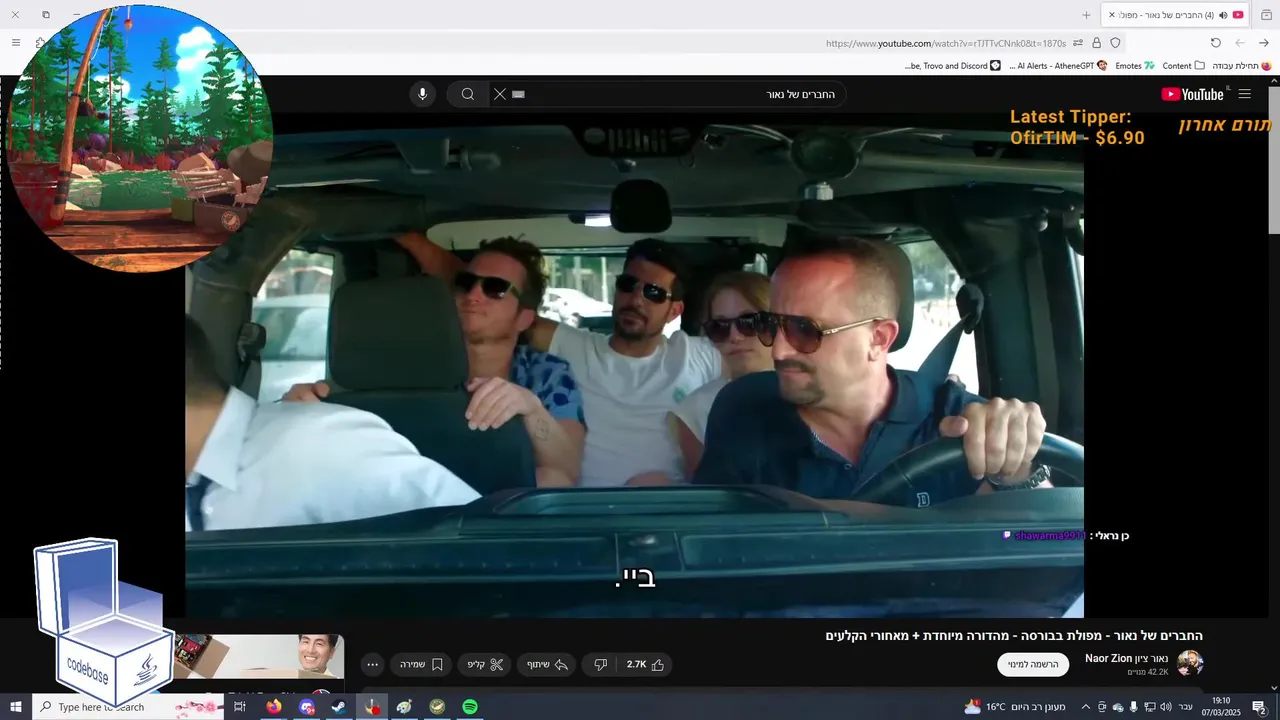1280x720 pixels.
Task: Switch input language עבר indicator
Action: 1186,707
